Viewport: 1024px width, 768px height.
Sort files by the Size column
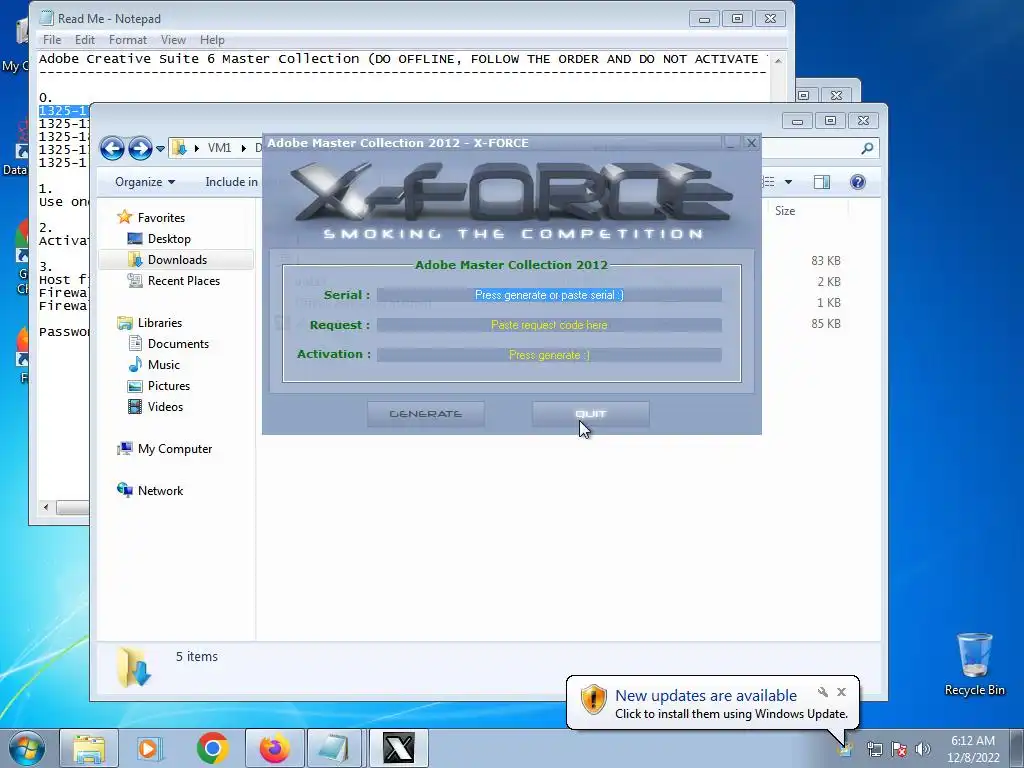click(x=784, y=211)
